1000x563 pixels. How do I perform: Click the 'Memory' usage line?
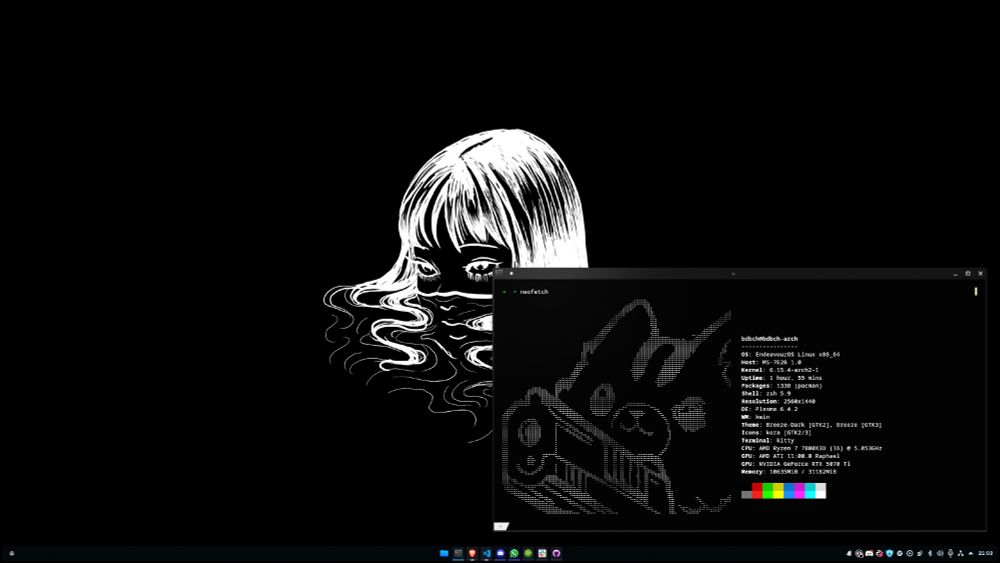click(788, 472)
